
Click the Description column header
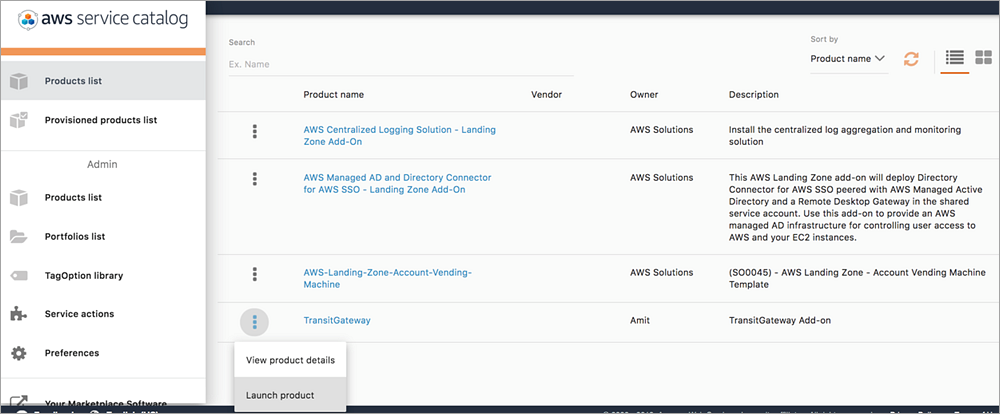tap(754, 94)
